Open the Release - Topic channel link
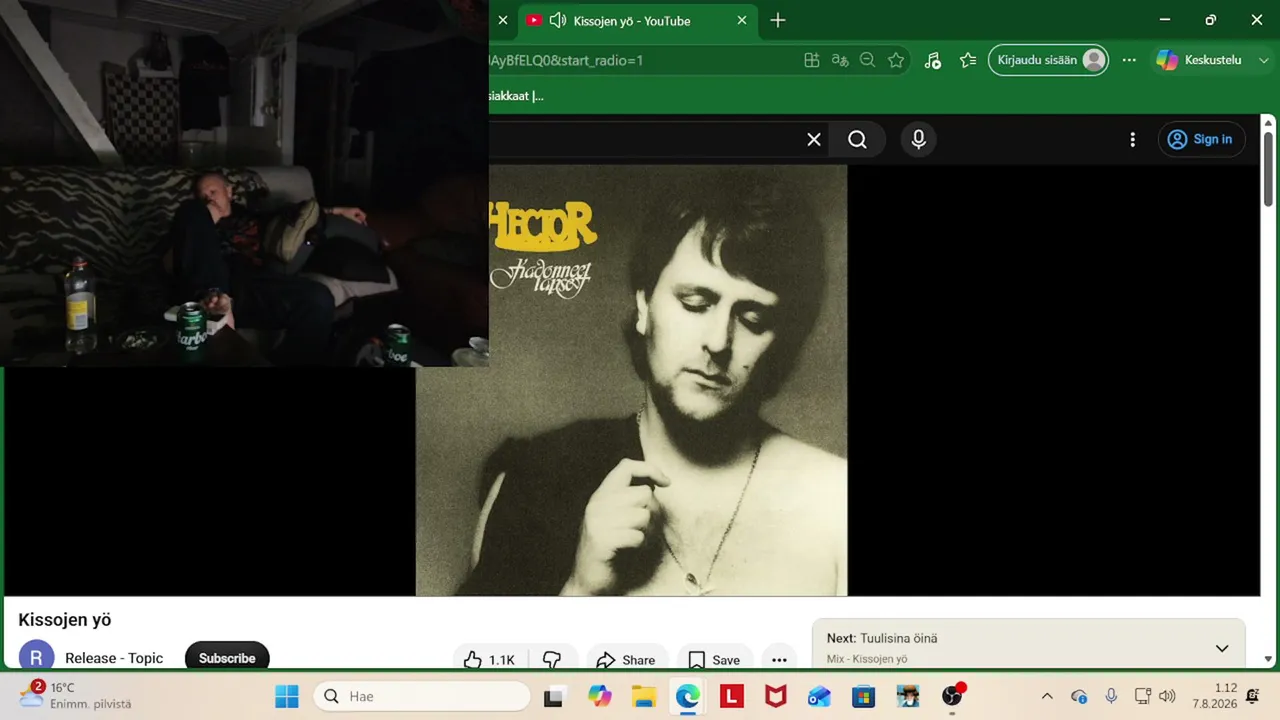The height and width of the screenshot is (720, 1280). pyautogui.click(x=114, y=658)
